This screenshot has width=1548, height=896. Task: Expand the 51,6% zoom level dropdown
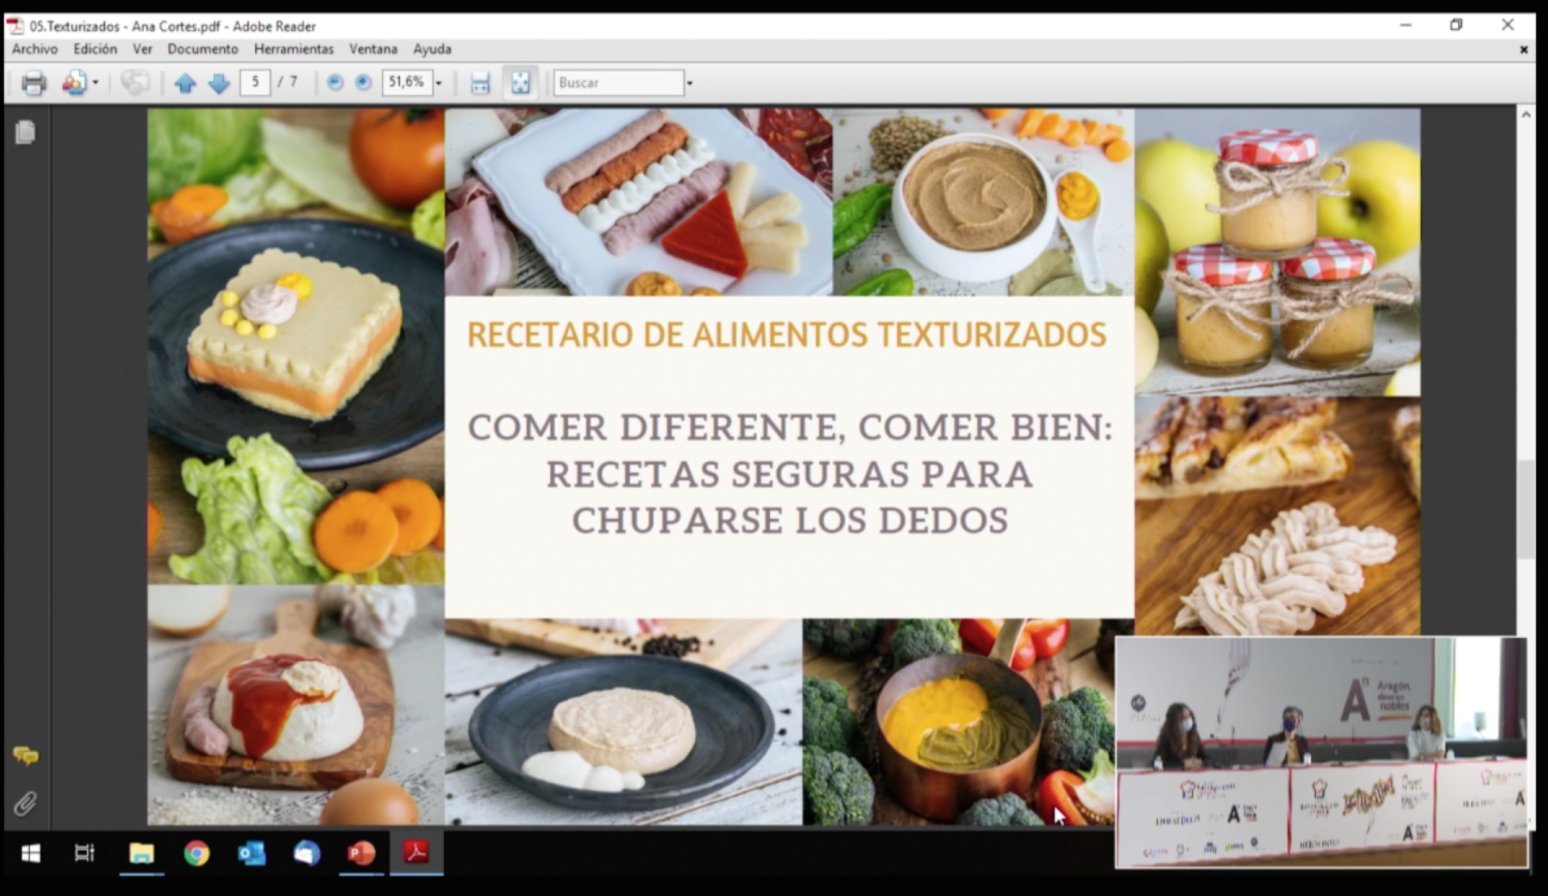438,83
